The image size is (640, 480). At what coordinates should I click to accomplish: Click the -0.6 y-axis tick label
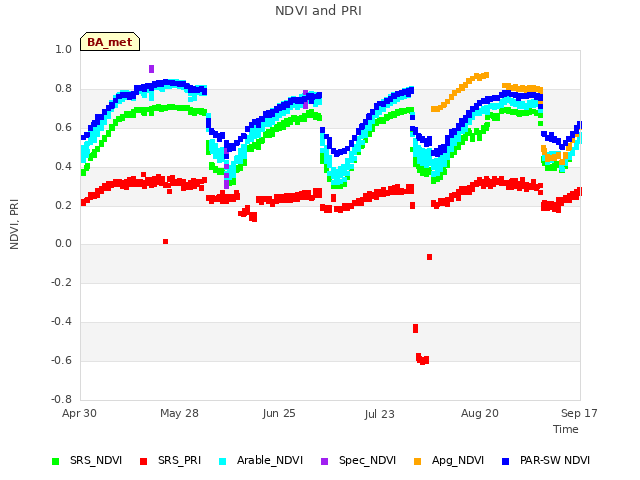coord(61,360)
